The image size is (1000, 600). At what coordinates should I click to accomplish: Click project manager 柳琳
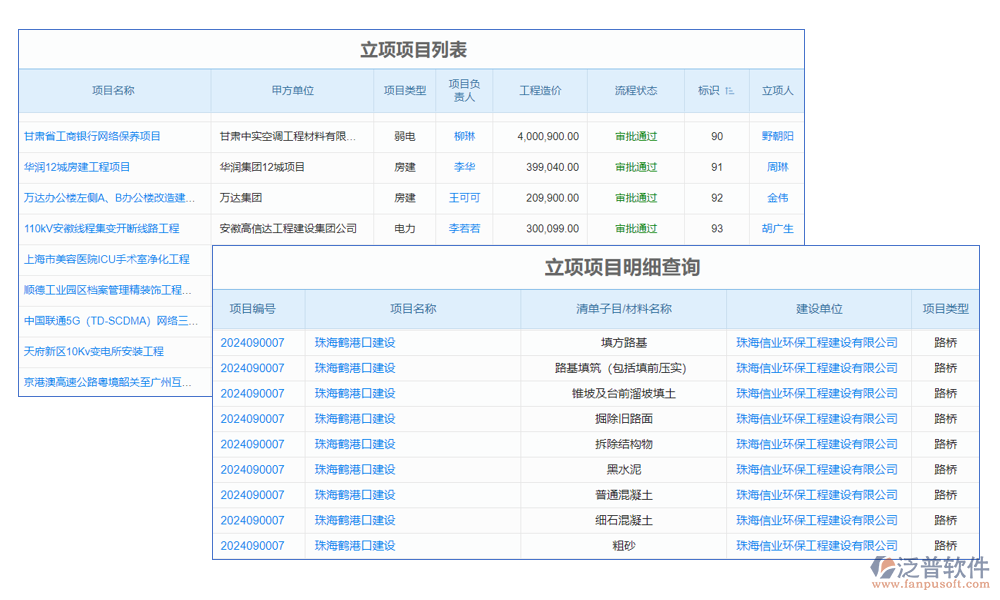click(x=464, y=136)
